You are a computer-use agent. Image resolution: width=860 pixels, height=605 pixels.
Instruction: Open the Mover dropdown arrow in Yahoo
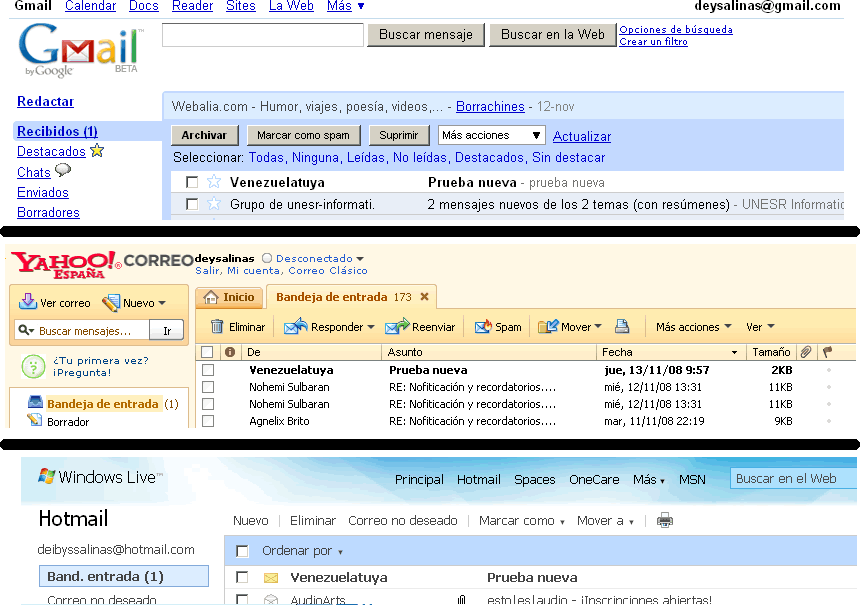tap(598, 326)
